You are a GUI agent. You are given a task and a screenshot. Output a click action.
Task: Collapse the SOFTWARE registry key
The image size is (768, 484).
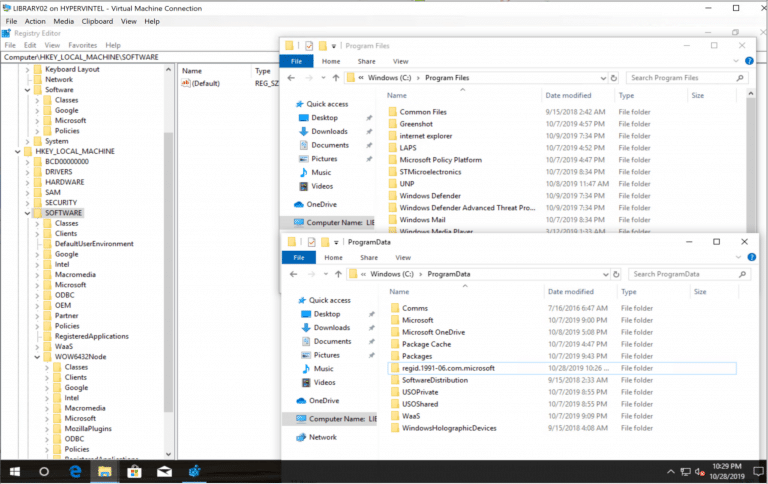(28, 213)
